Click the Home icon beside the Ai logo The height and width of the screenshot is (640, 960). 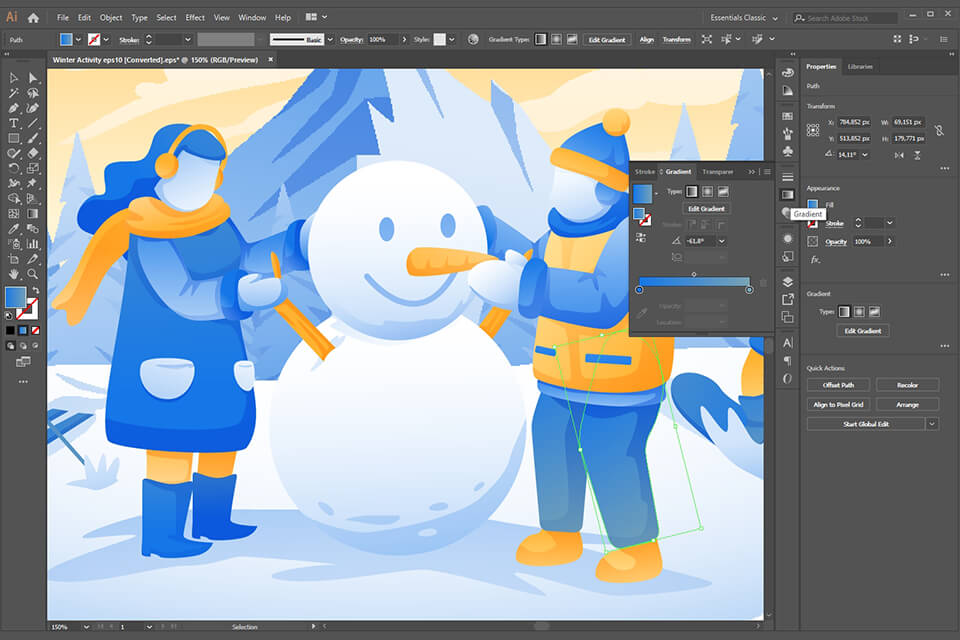(x=34, y=17)
